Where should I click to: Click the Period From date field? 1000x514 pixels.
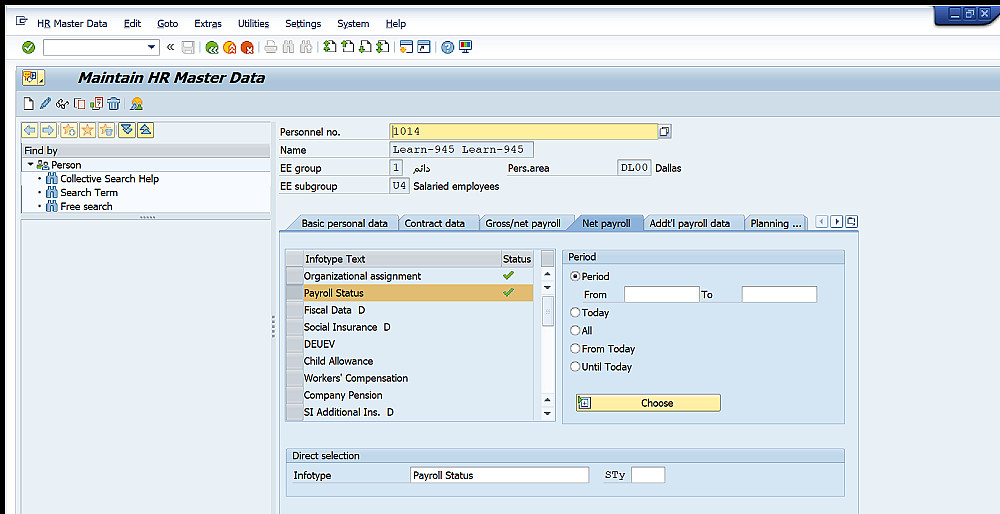pyautogui.click(x=661, y=295)
